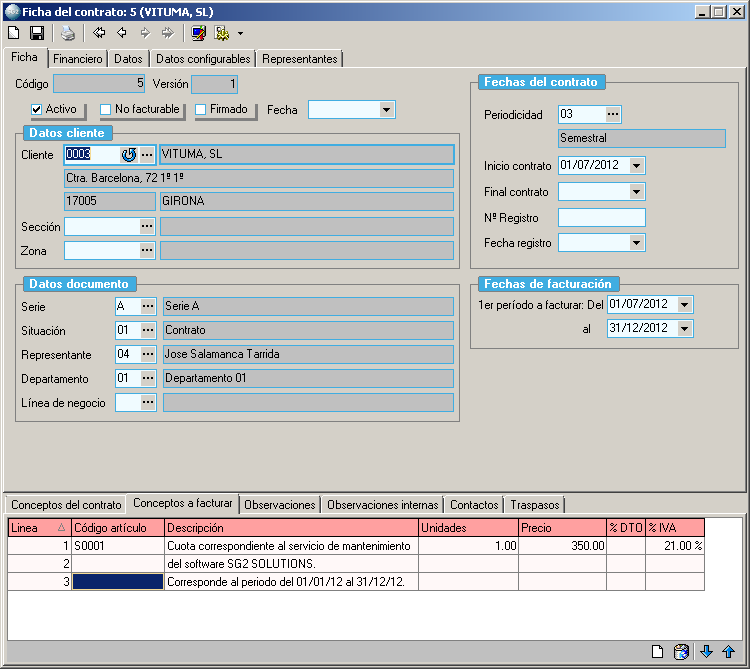Uncheck the Activo checkbox
The height and width of the screenshot is (669, 750).
pos(36,110)
